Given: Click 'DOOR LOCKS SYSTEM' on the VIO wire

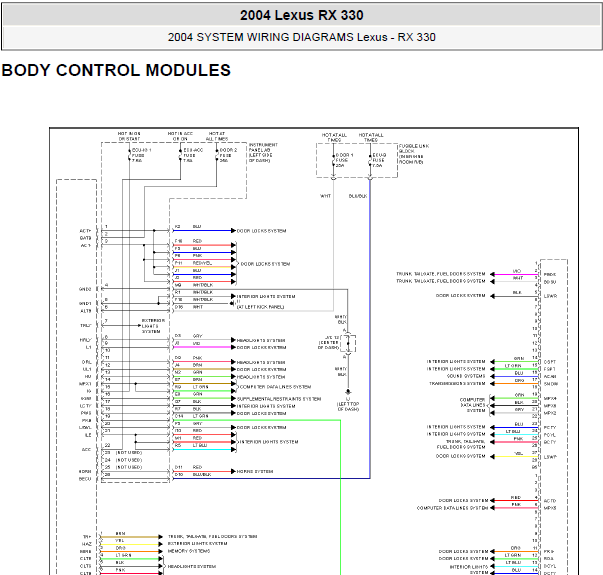Looking at the screenshot, I should [x=262, y=347].
